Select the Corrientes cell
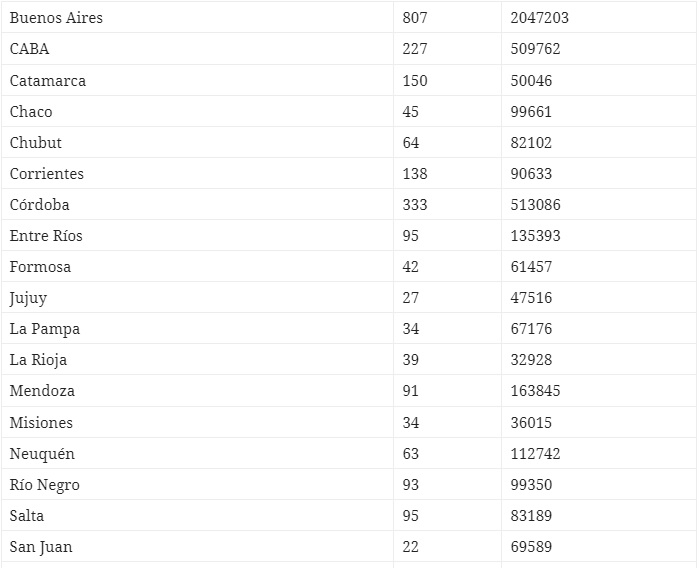The height and width of the screenshot is (568, 698). (x=47, y=173)
